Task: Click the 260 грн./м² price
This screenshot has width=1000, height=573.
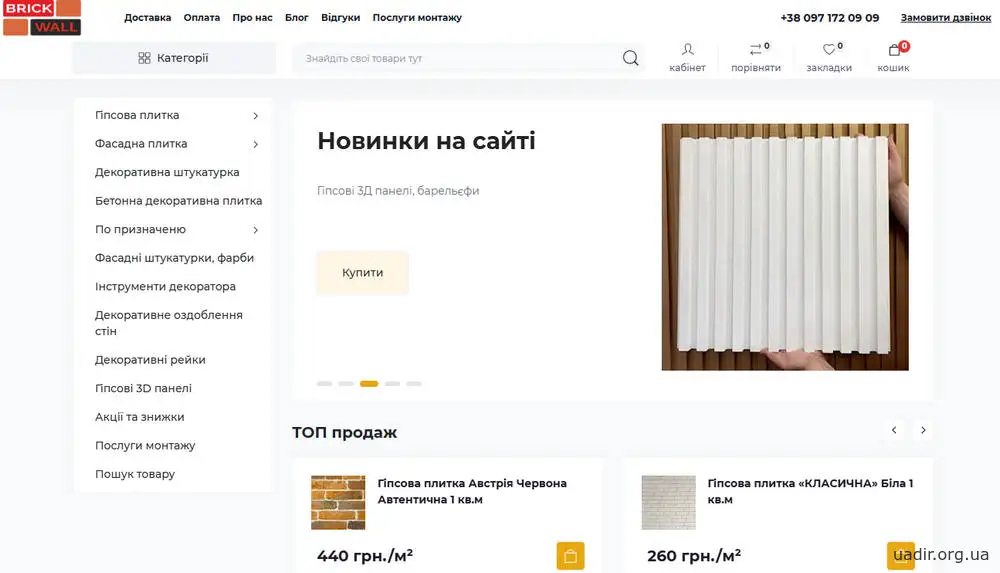Action: (694, 556)
